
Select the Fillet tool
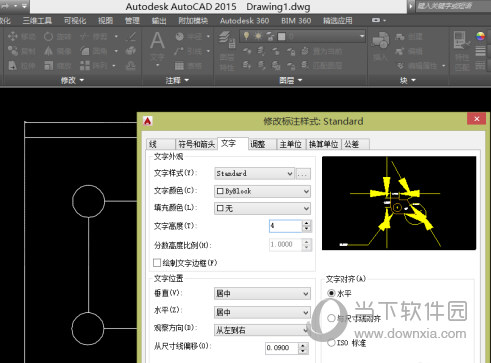(94, 51)
